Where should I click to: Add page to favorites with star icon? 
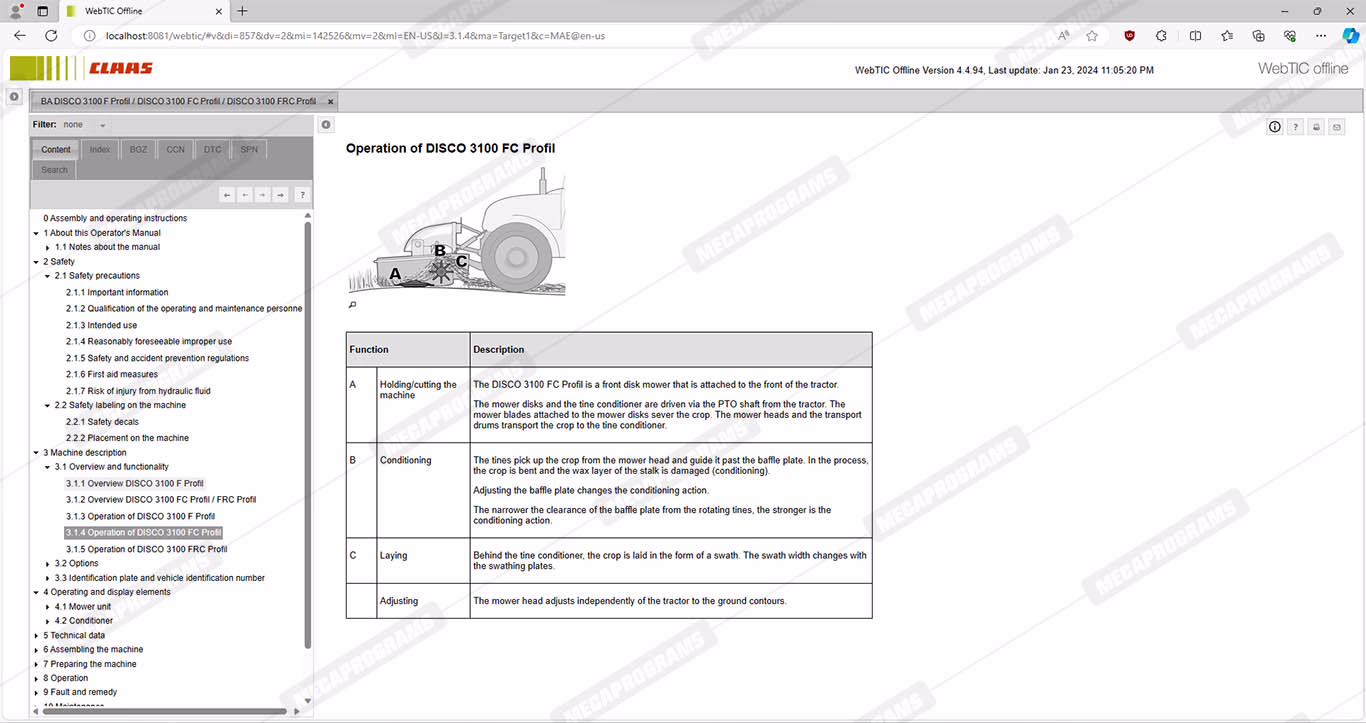[1092, 36]
